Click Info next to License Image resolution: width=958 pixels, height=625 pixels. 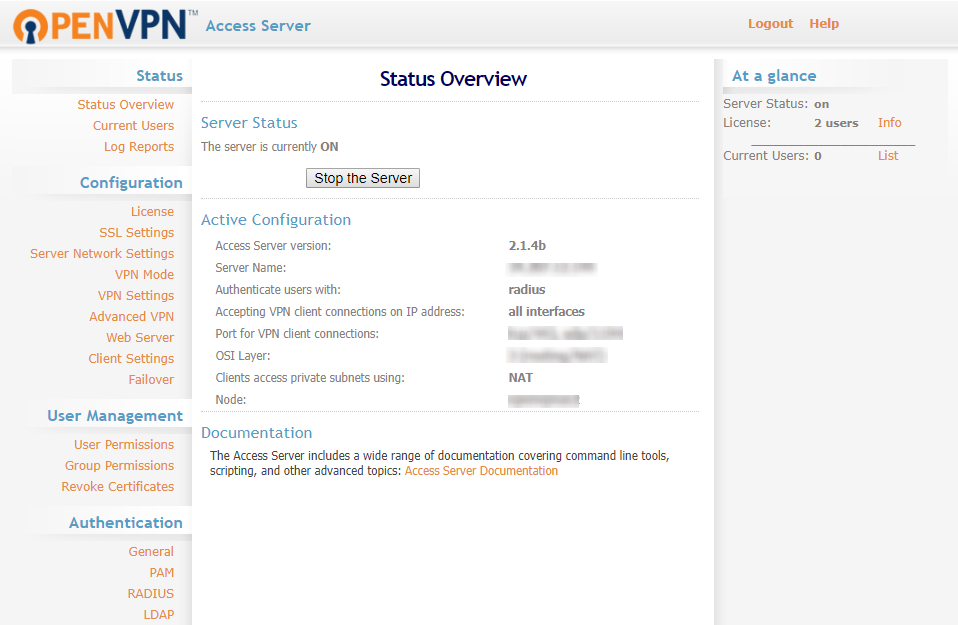(x=889, y=122)
